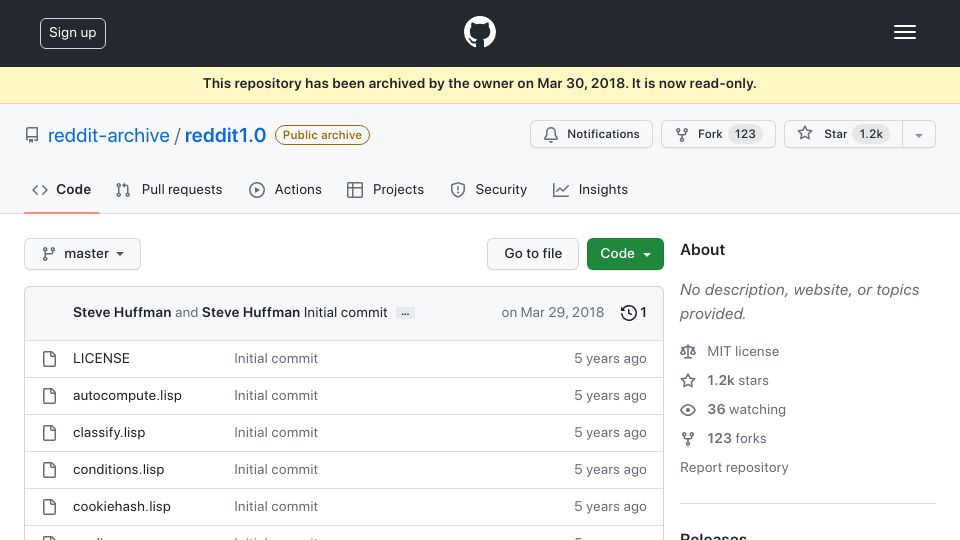This screenshot has height=540, width=960.
Task: Click the eye icon beside 36 watching
Action: coord(688,410)
